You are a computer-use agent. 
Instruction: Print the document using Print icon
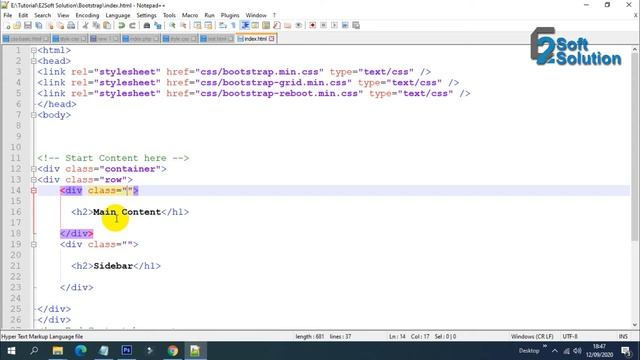coord(71,25)
